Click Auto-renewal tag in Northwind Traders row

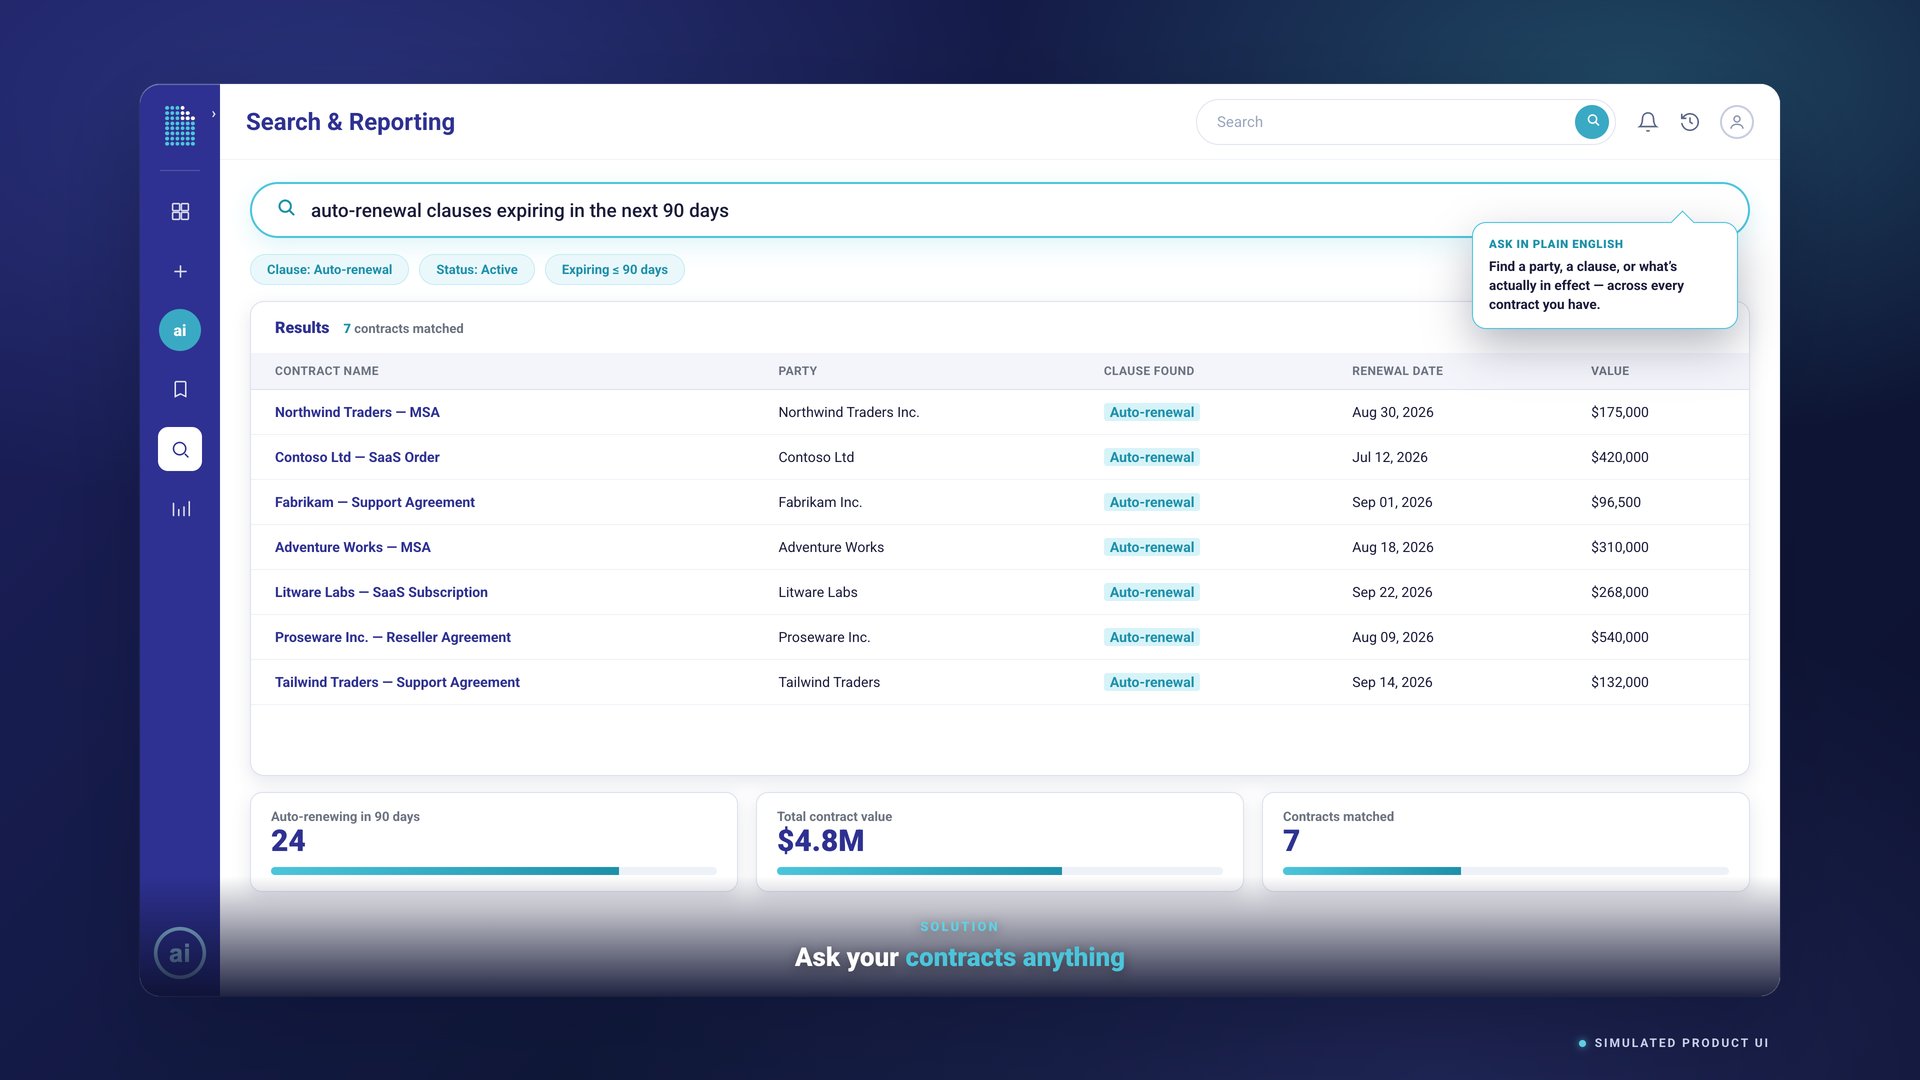1152,412
